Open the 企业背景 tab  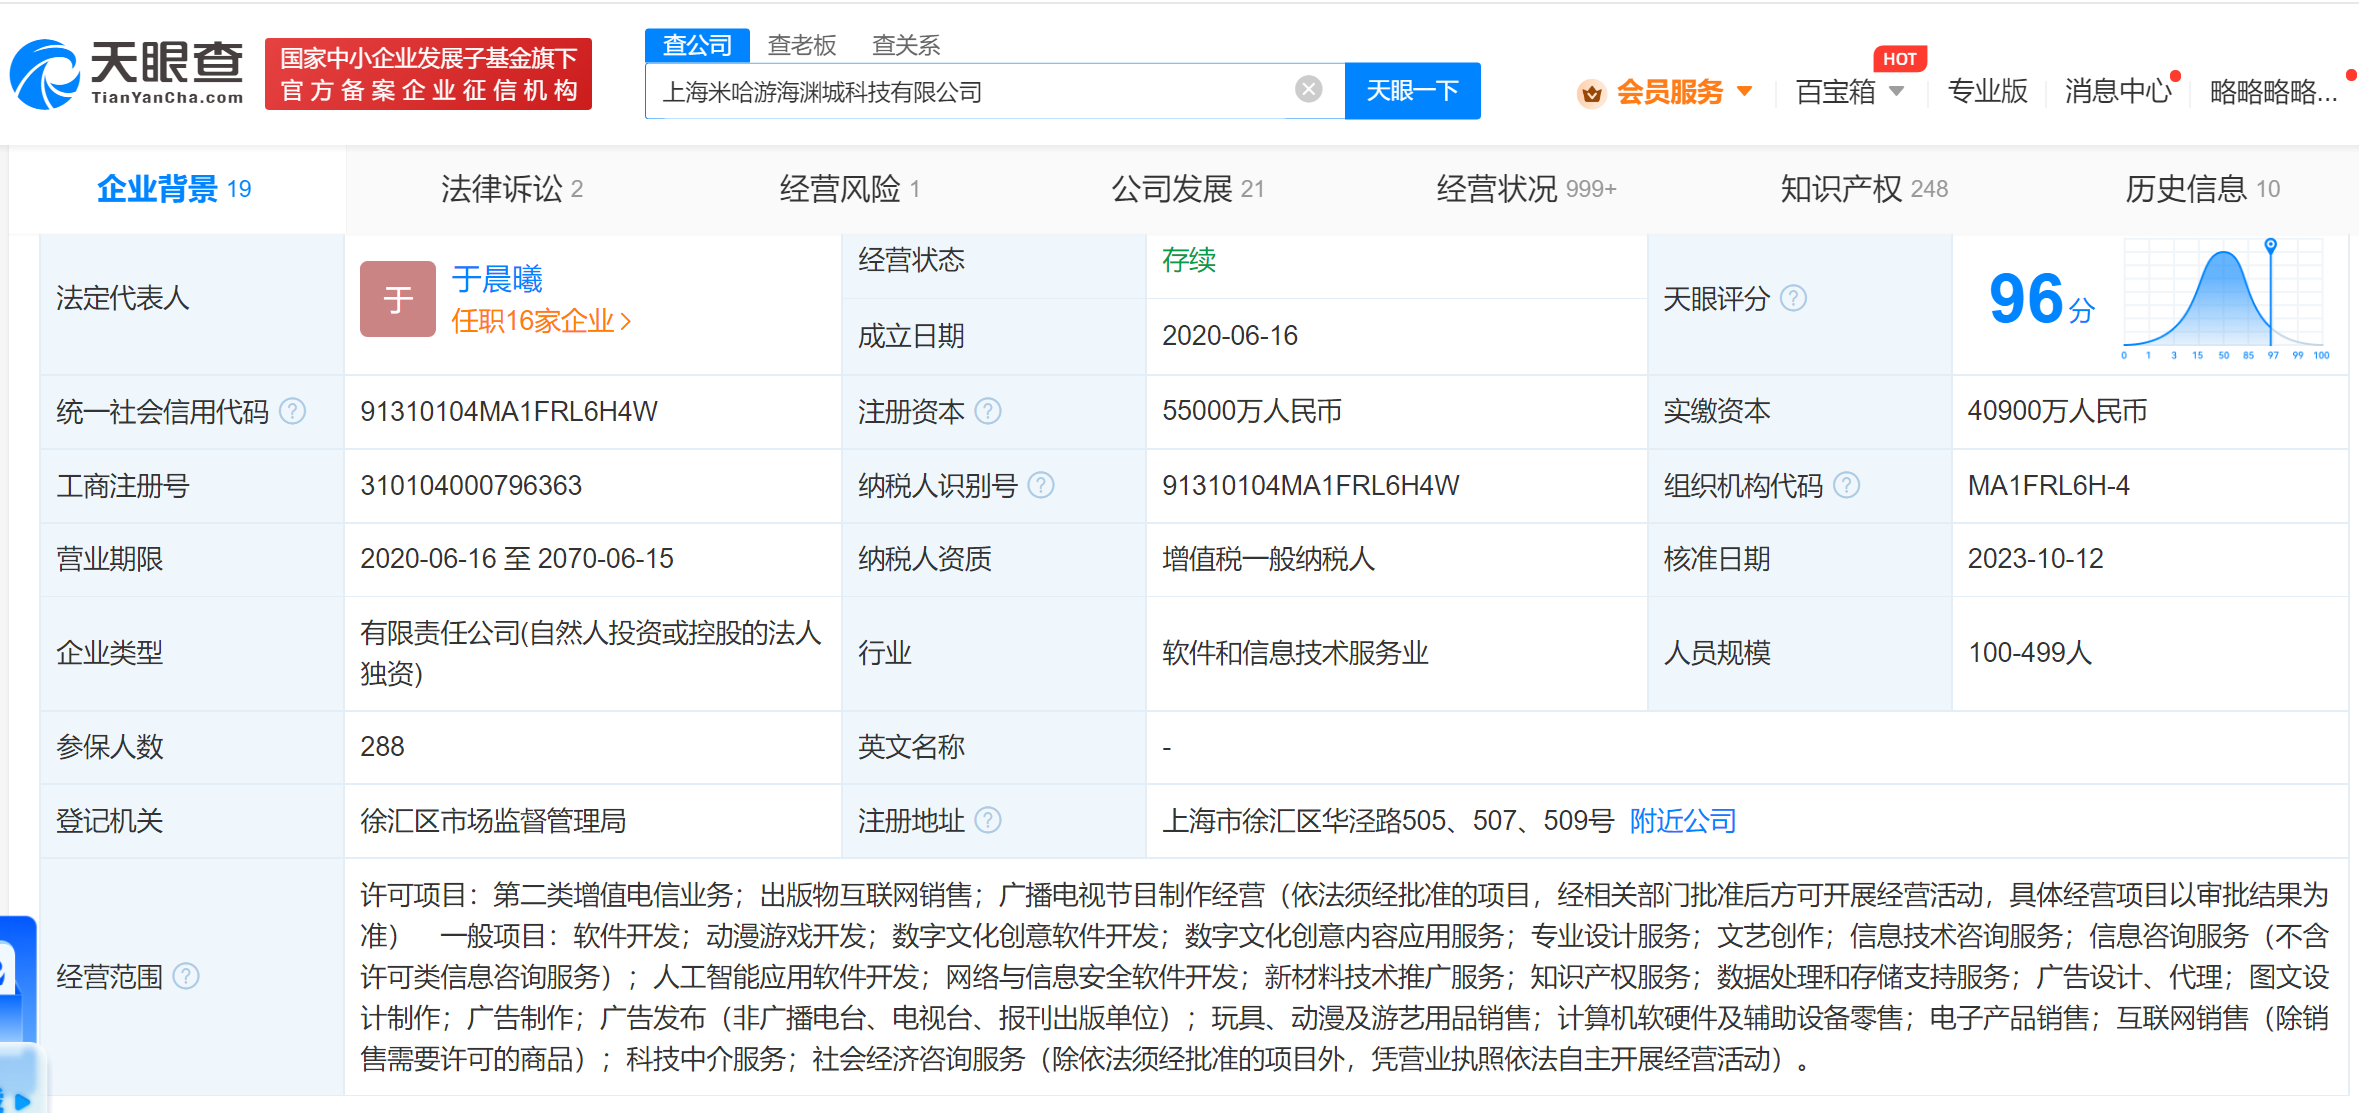point(175,189)
